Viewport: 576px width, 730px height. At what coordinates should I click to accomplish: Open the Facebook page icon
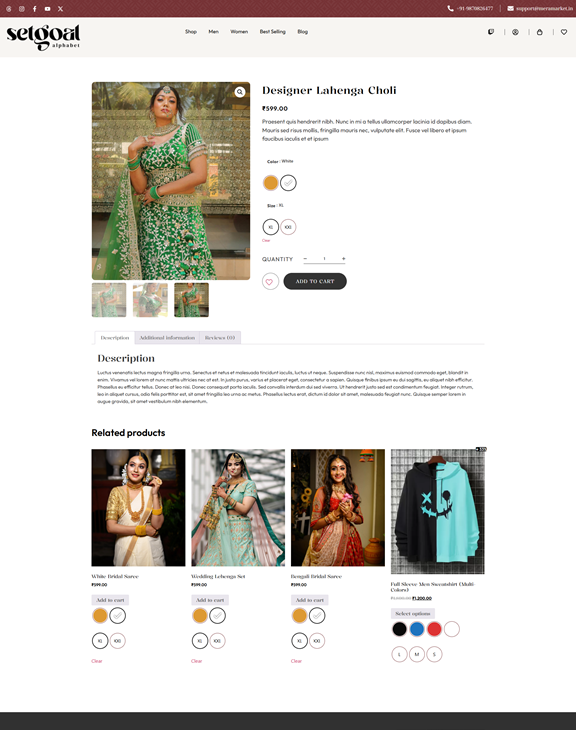34,9
